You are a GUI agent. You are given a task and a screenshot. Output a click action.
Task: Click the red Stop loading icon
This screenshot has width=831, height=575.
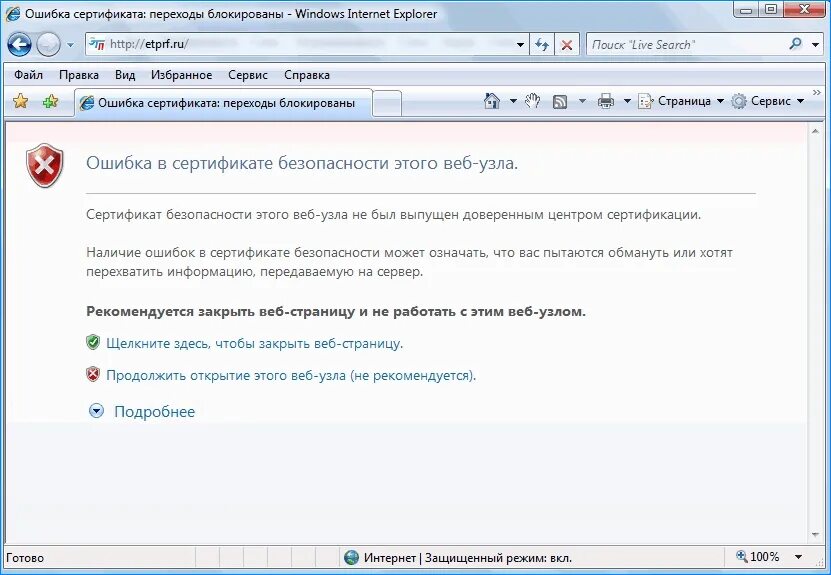tap(567, 45)
